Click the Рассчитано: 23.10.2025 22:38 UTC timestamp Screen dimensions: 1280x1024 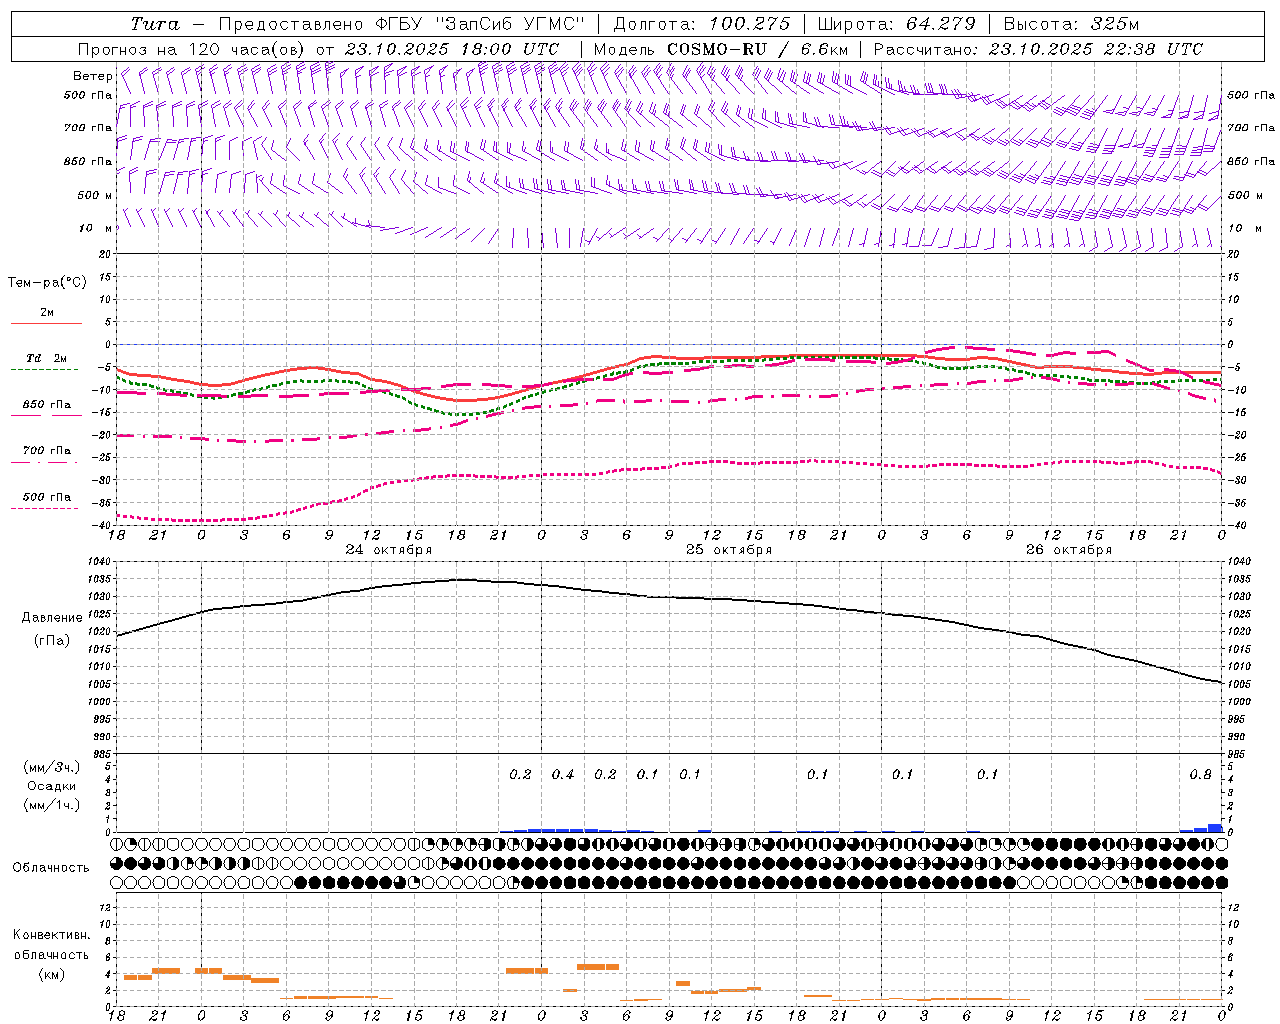pos(1038,49)
